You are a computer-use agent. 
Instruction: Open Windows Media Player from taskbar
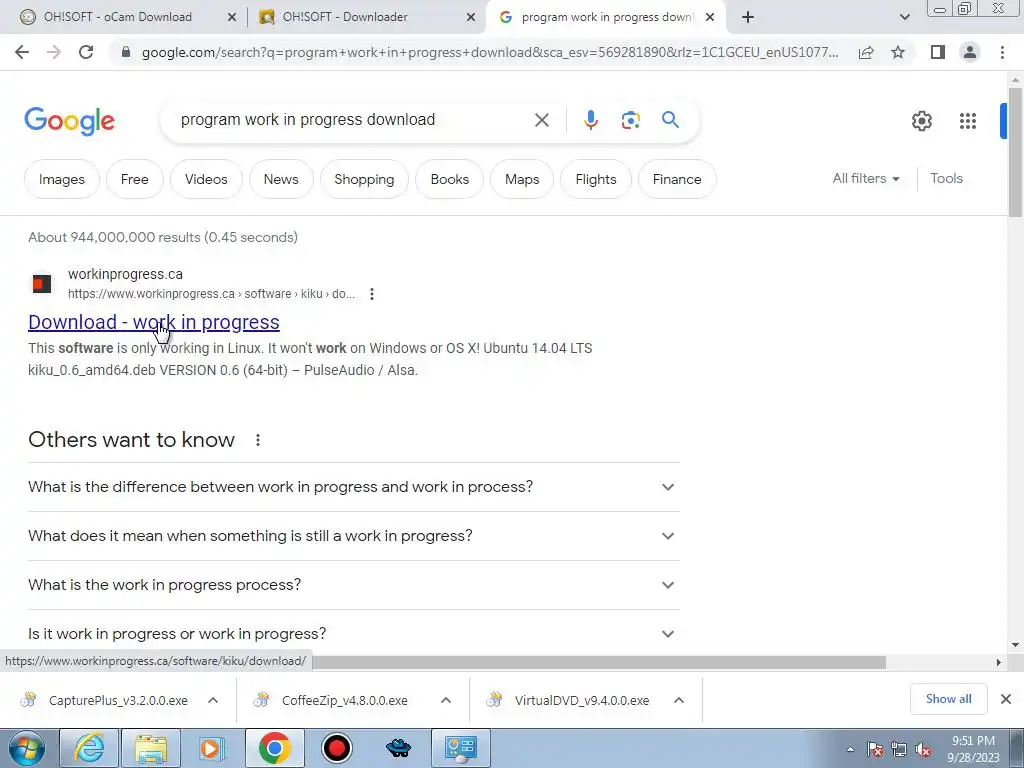(x=211, y=748)
